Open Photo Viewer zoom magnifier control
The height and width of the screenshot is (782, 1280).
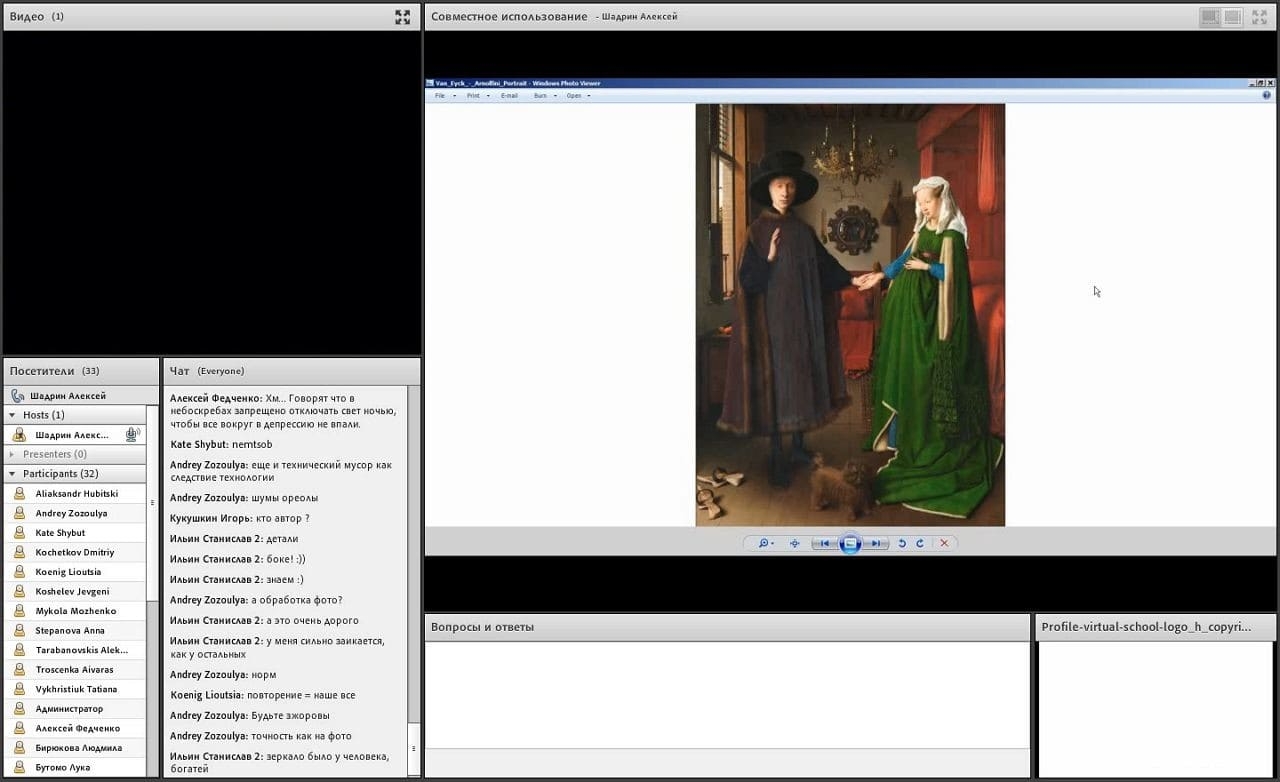click(765, 543)
